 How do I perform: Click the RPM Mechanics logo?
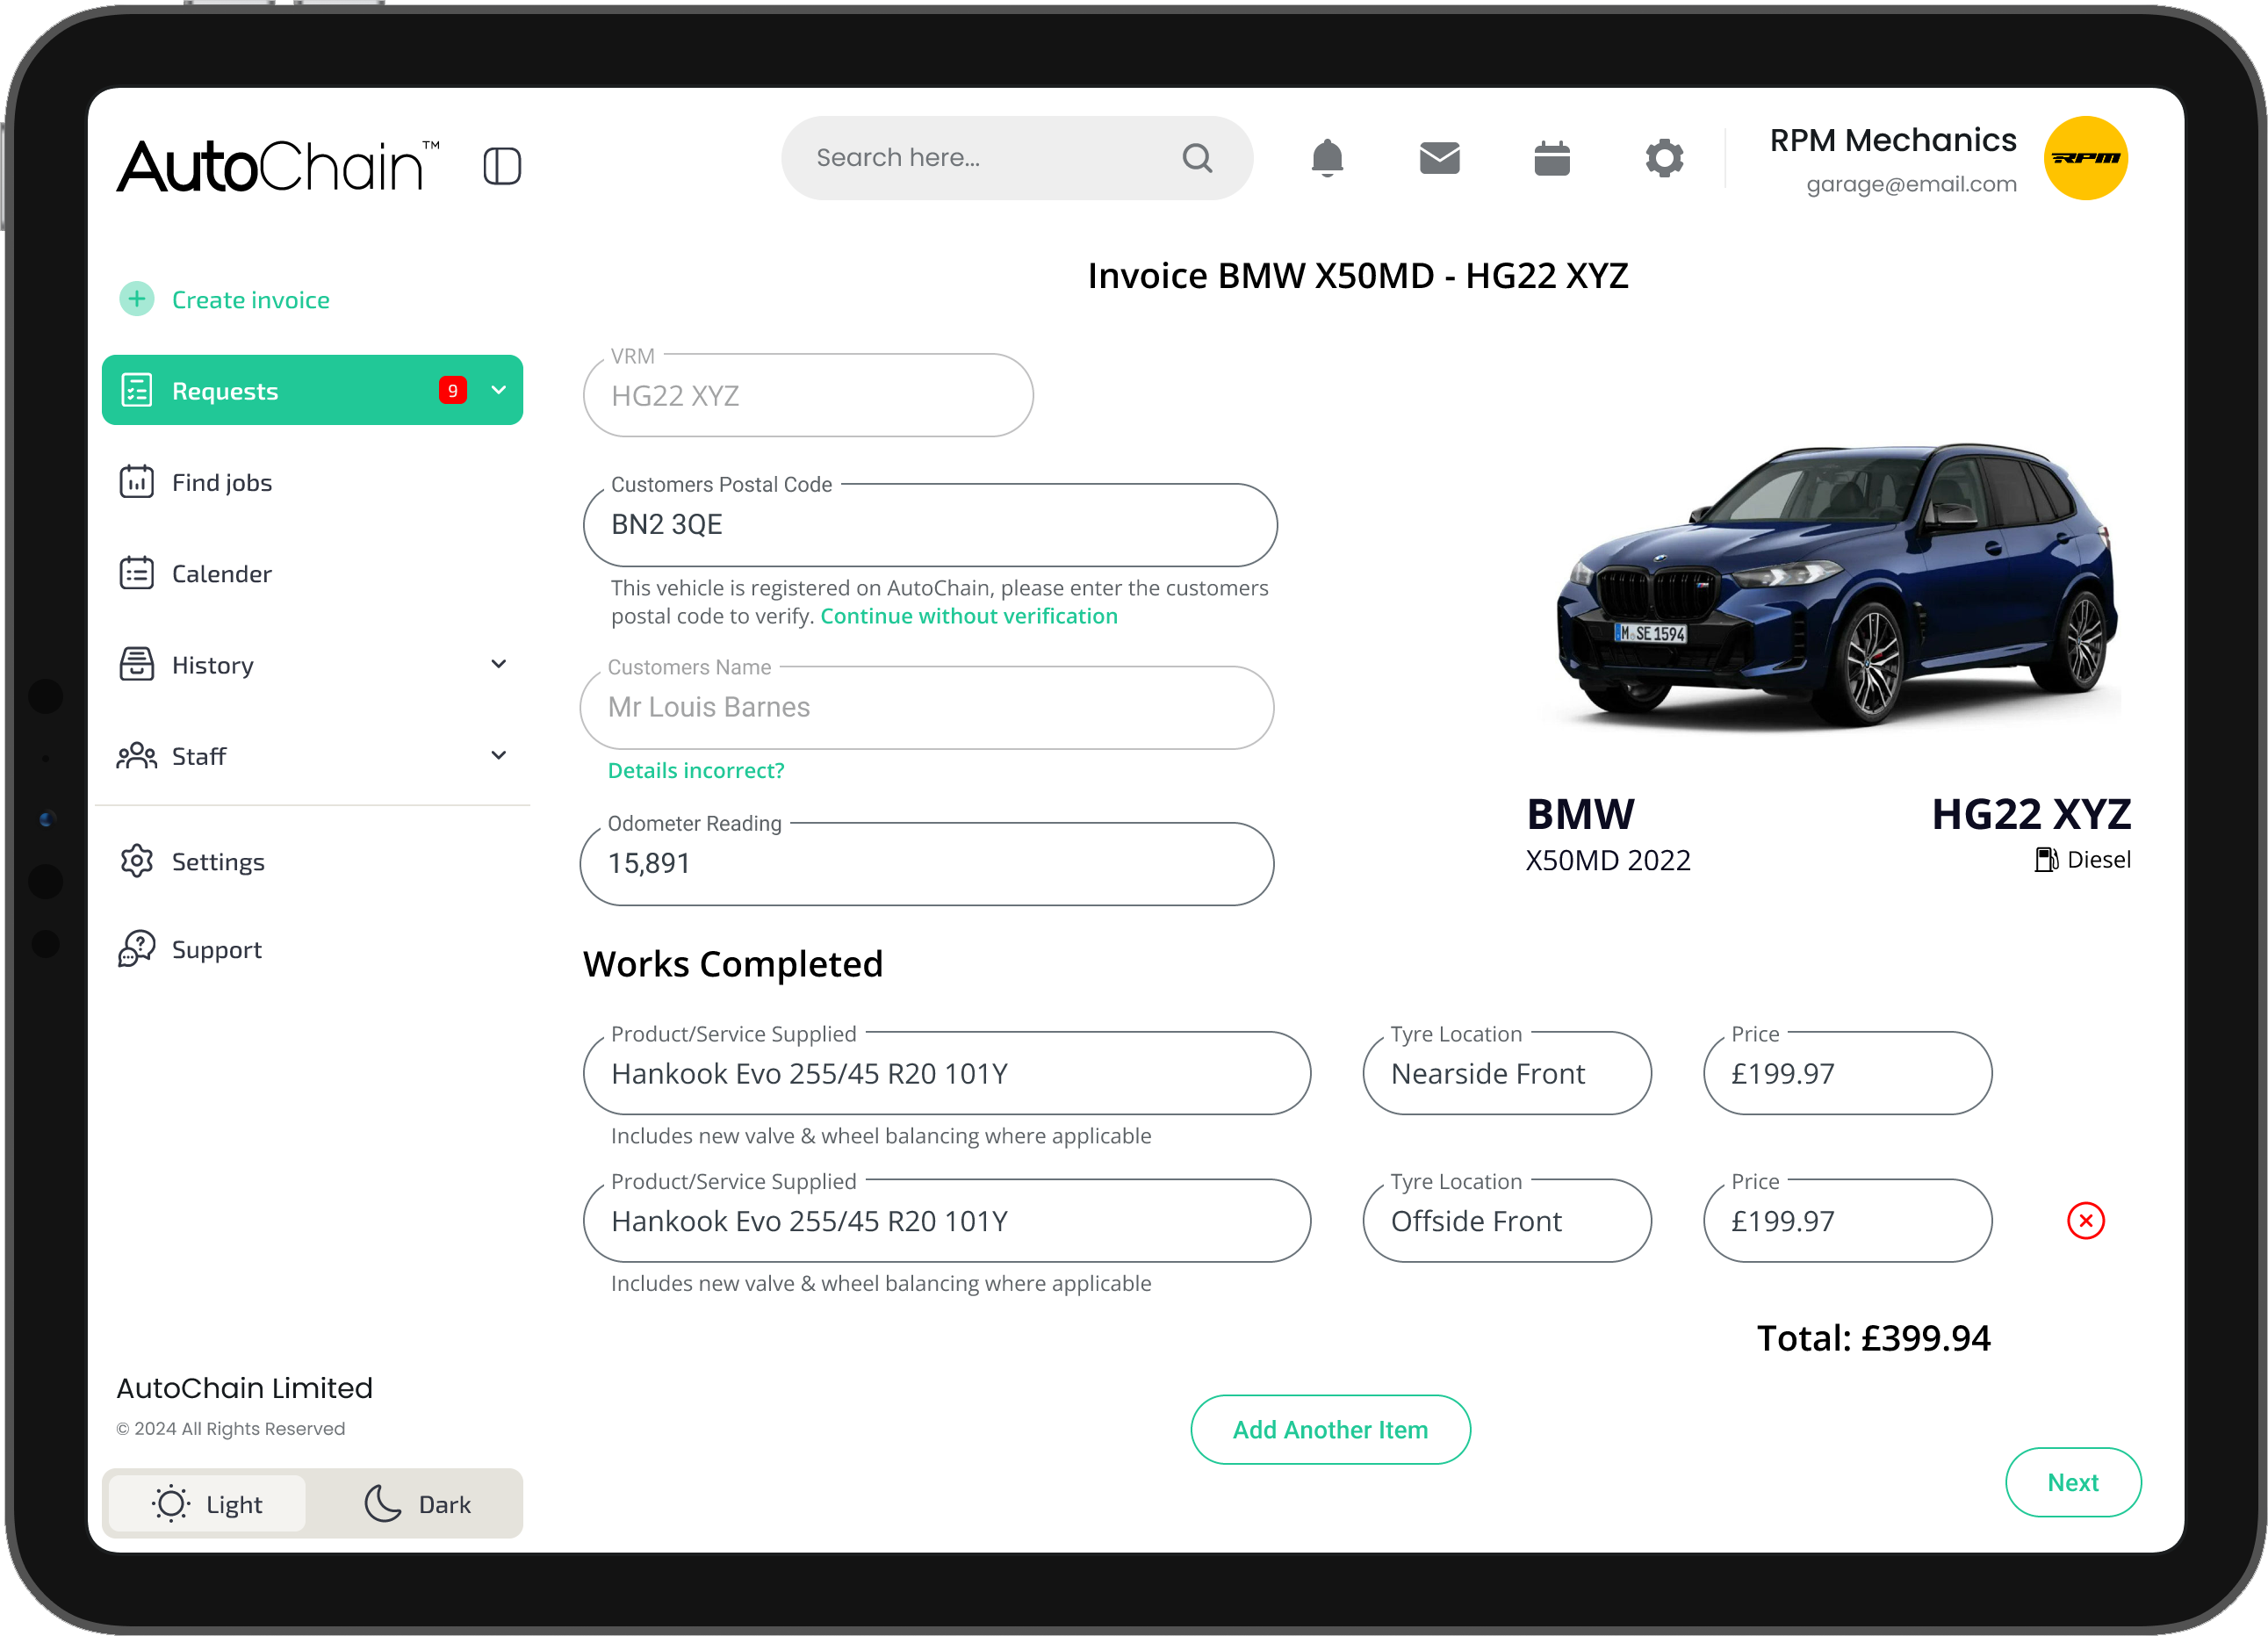pyautogui.click(x=2085, y=157)
